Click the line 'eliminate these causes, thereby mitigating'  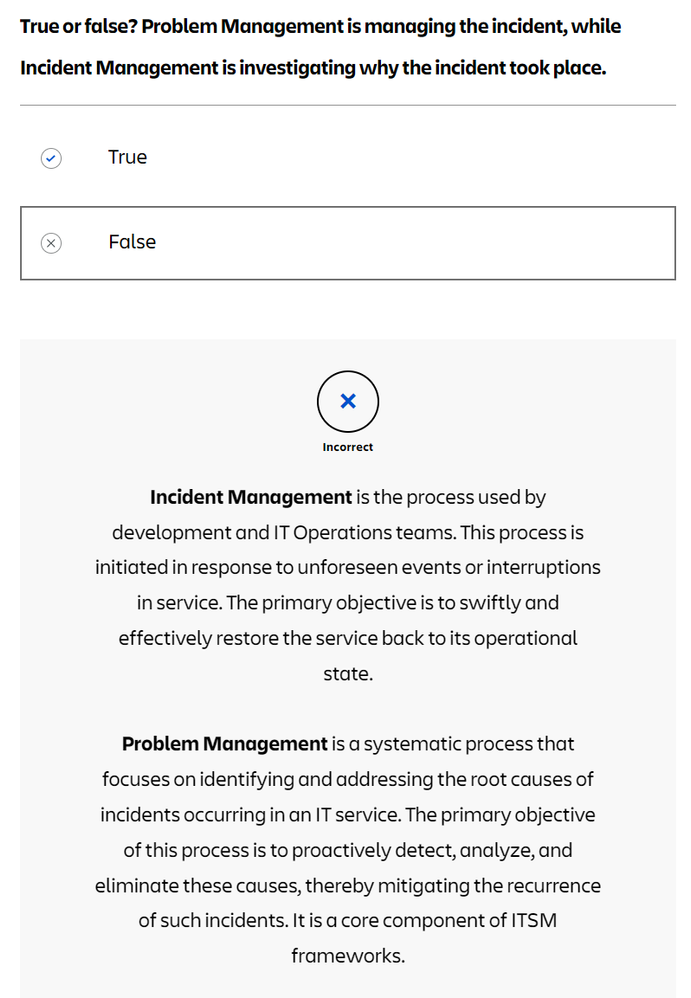pos(348,885)
